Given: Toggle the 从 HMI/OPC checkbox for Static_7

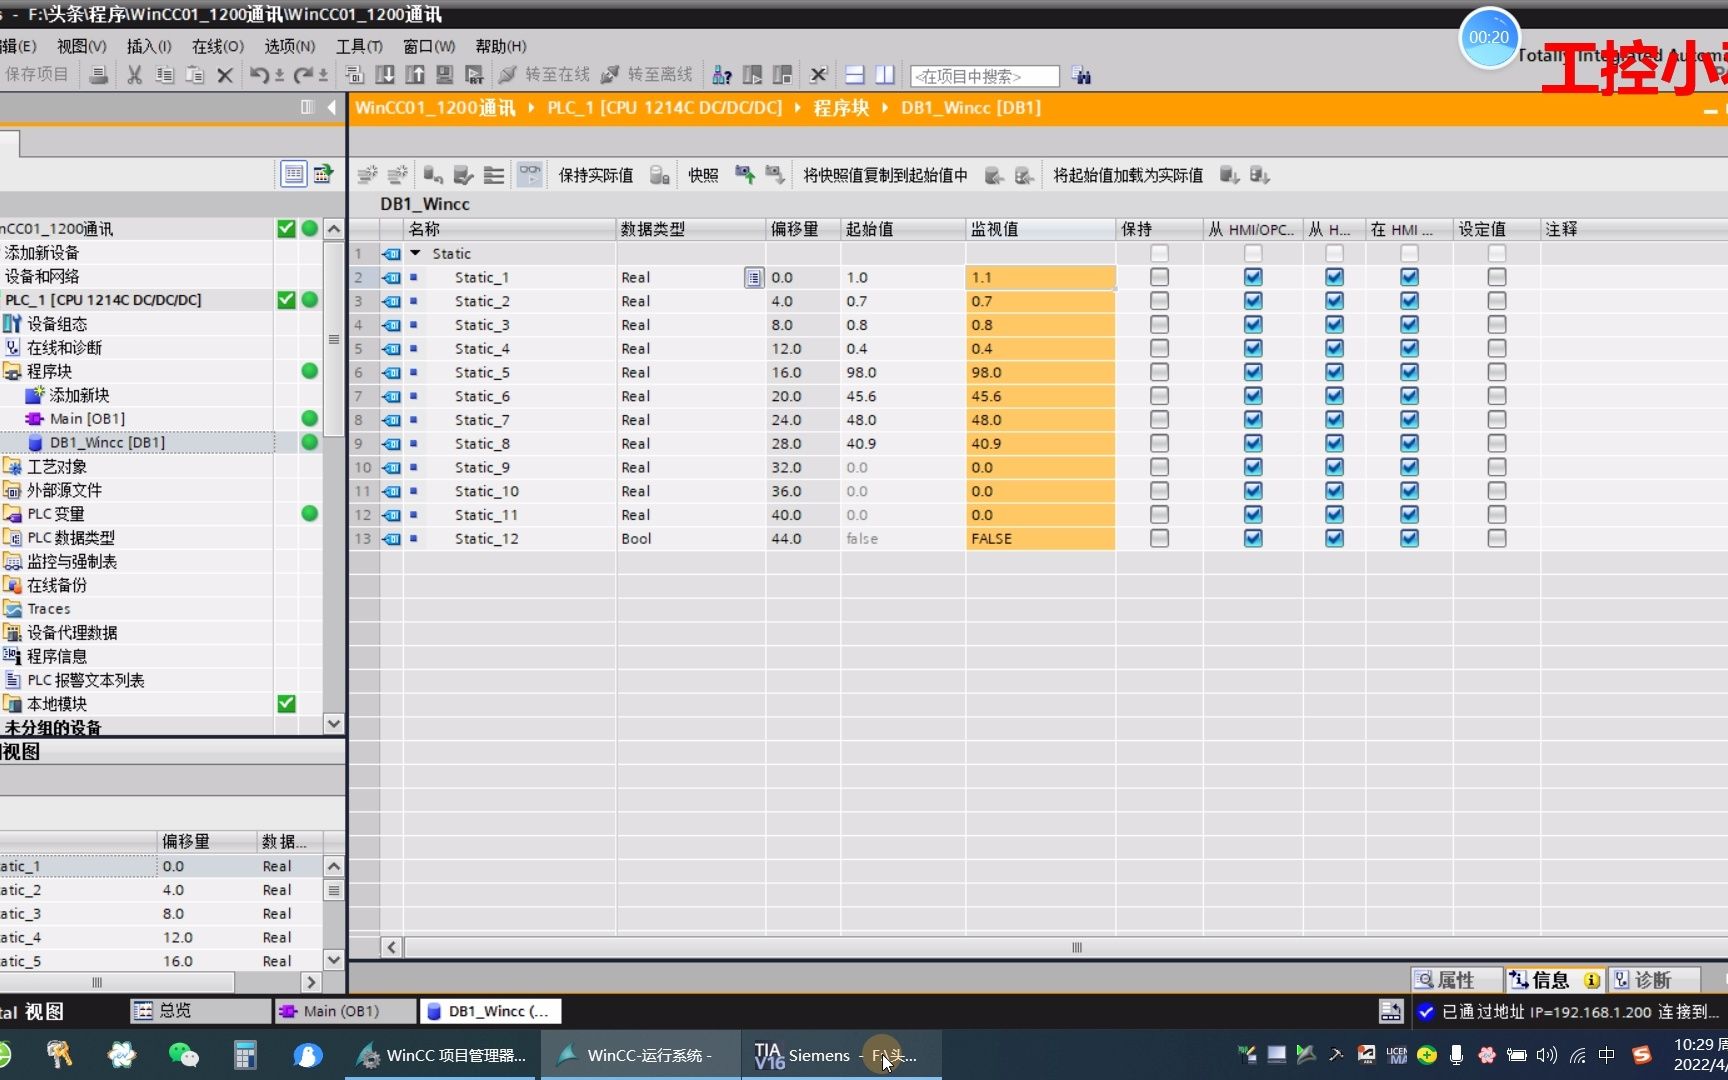Looking at the screenshot, I should coord(1253,420).
